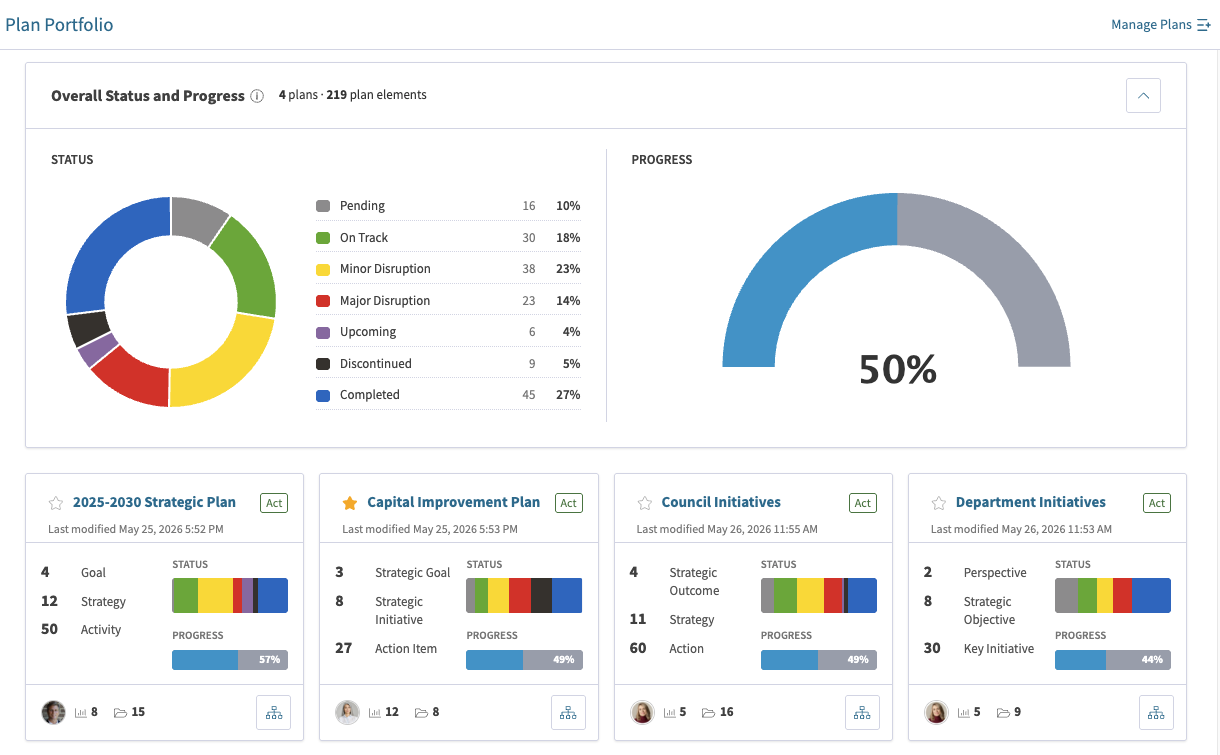1220x755 pixels.
Task: Click '30 Key Initiative' row on Department Initiatives
Action: click(979, 648)
